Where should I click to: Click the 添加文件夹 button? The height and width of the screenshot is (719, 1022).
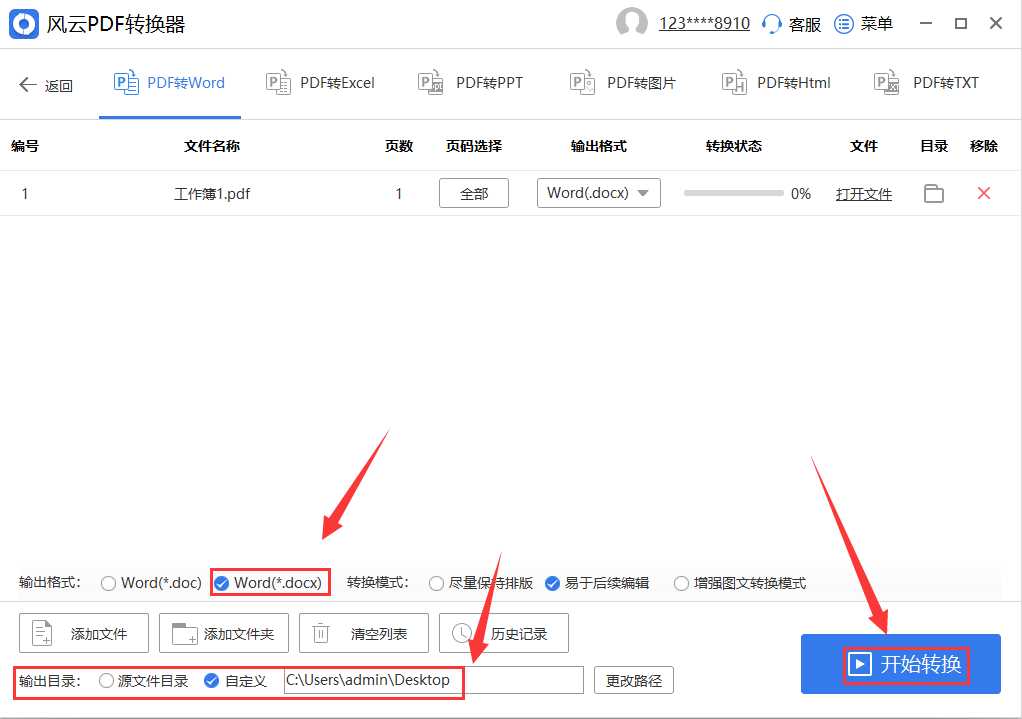[224, 633]
